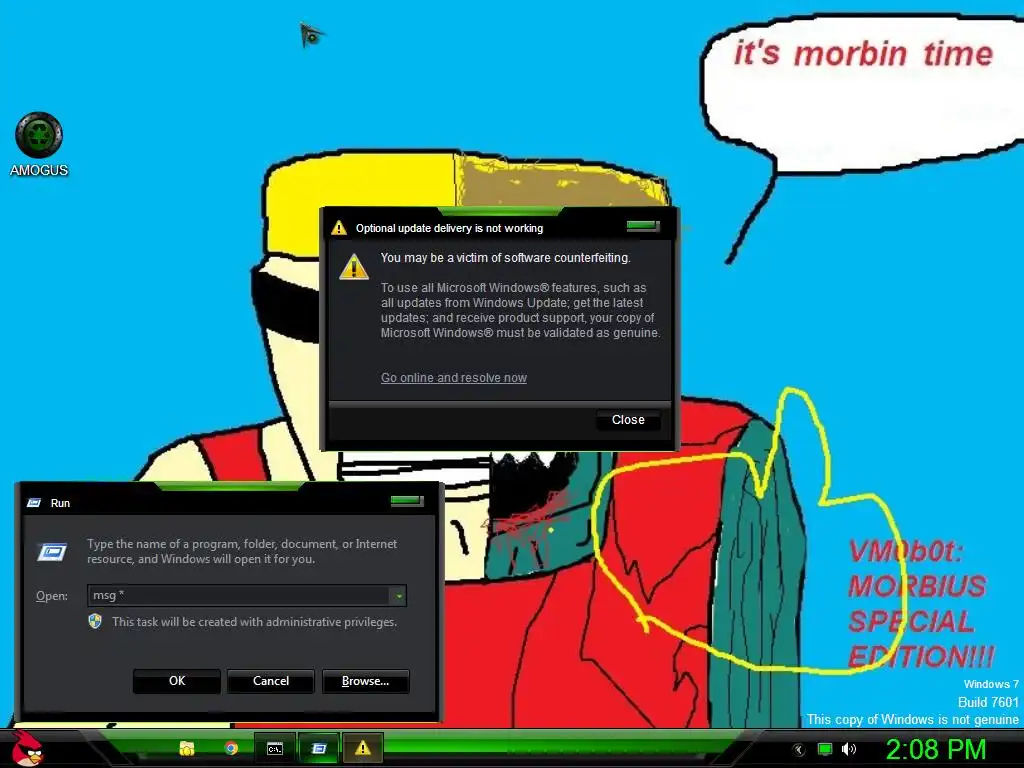Launch Google Chrome from the taskbar

coord(231,748)
